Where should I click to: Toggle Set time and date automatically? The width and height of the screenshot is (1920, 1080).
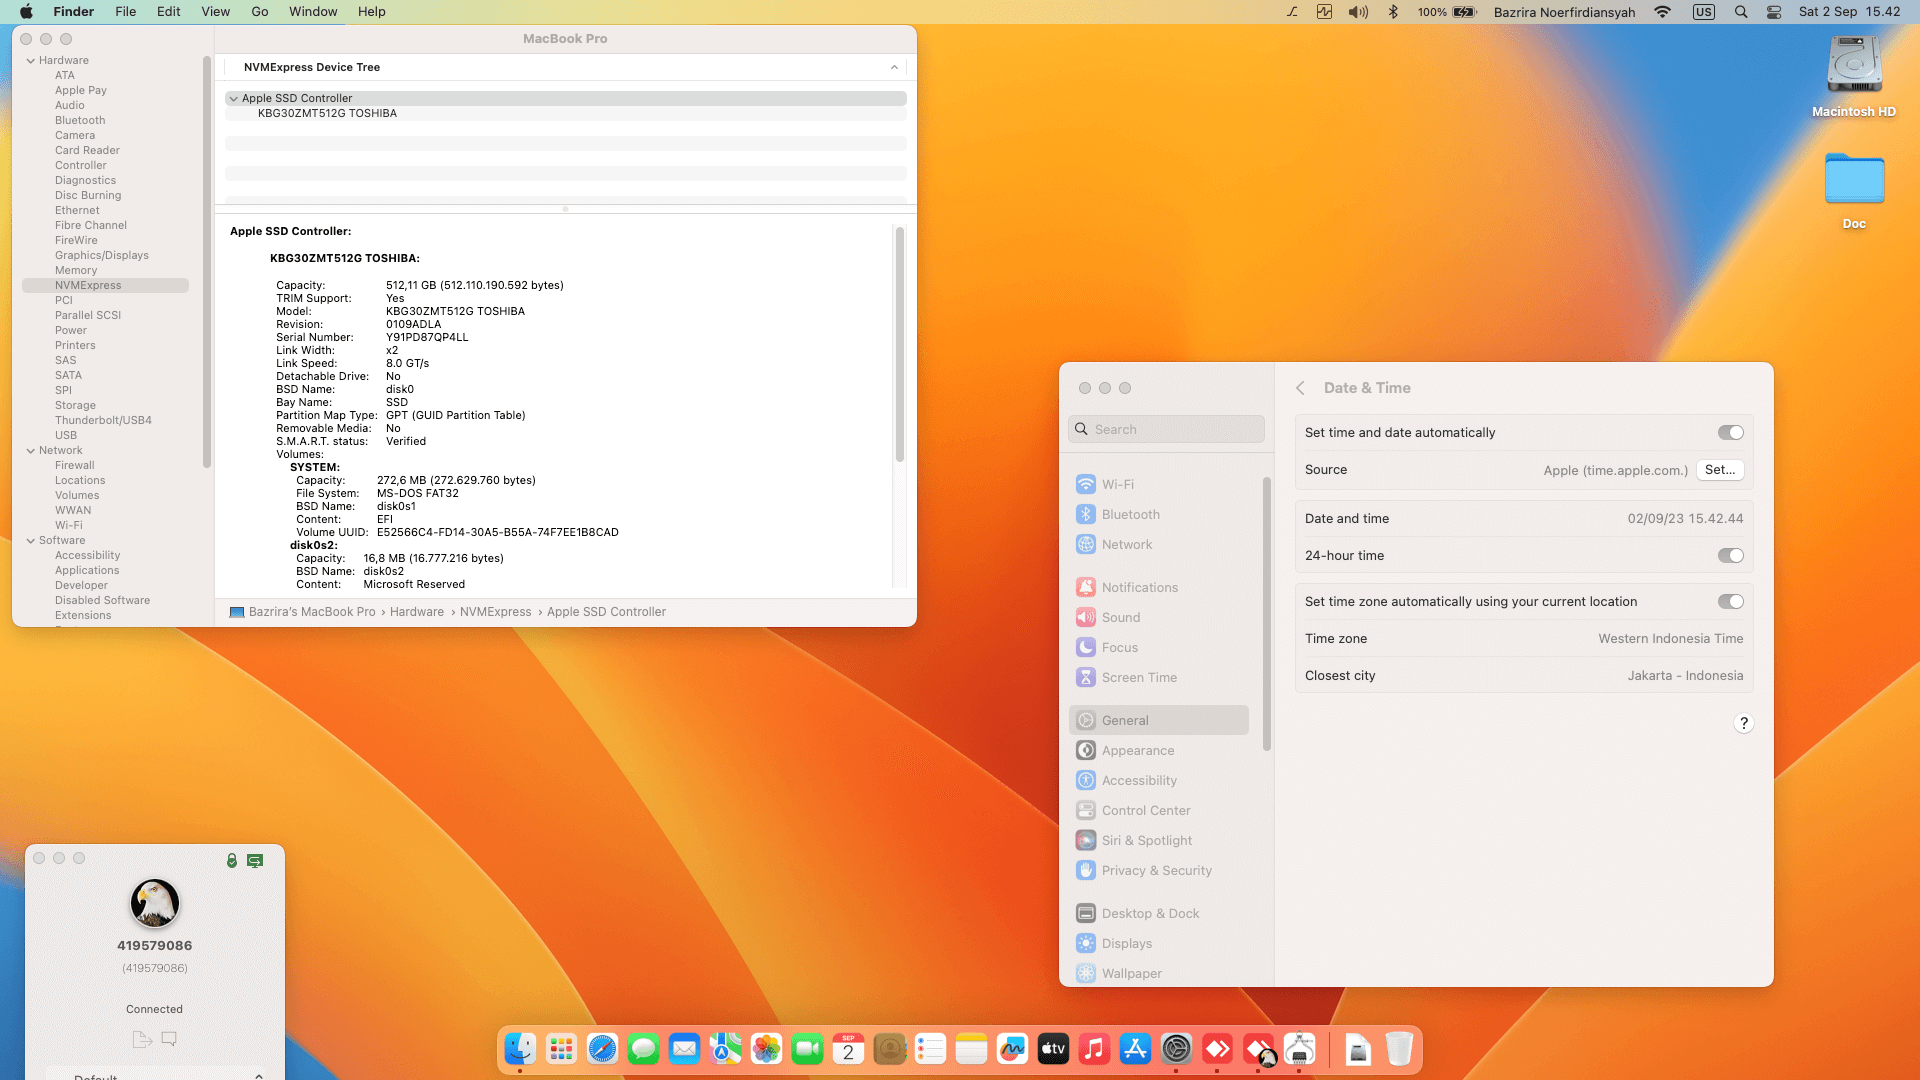coord(1730,433)
